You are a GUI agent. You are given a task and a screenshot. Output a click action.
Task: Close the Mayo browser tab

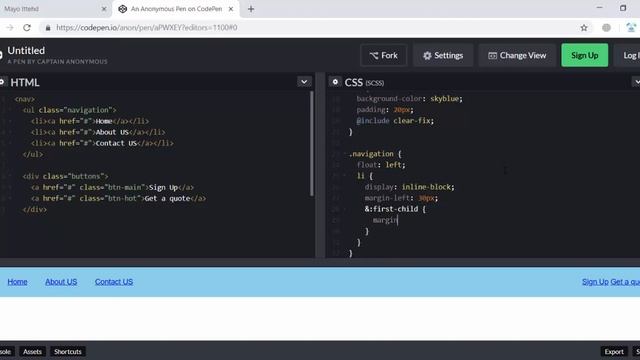pyautogui.click(x=104, y=9)
